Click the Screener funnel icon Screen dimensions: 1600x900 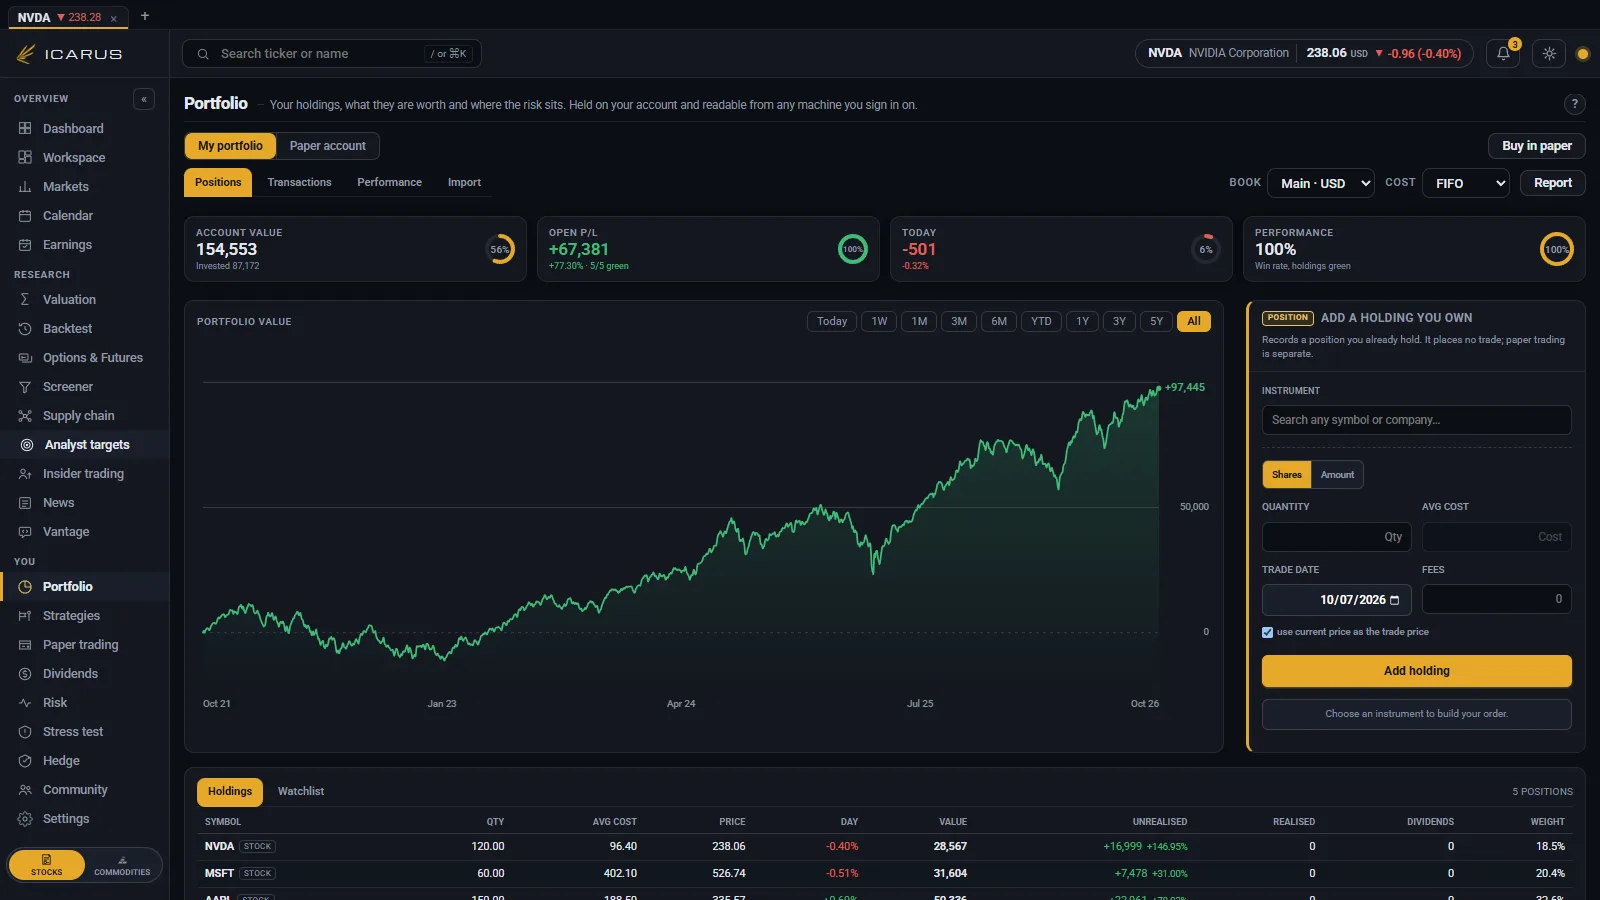pos(25,387)
